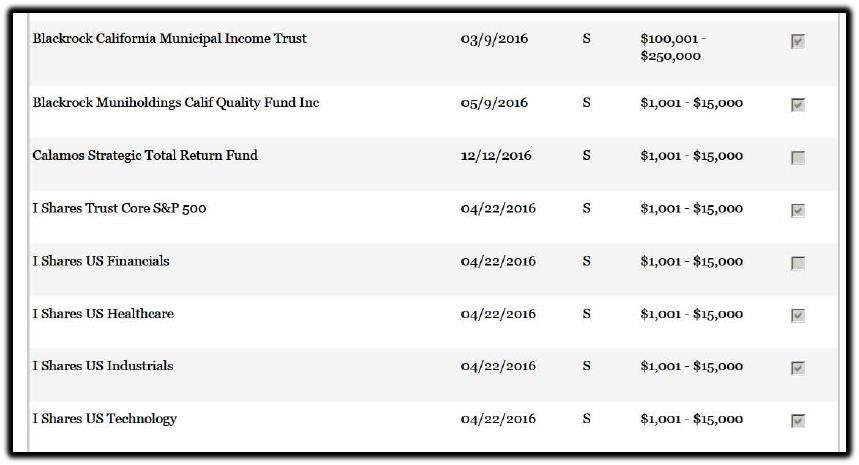This screenshot has height=465, width=859.
Task: Click the 05/9/2016 transaction date
Action: click(494, 103)
